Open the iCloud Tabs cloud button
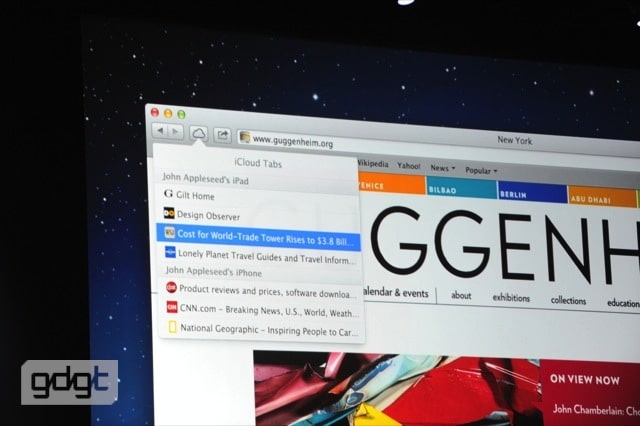This screenshot has width=640, height=426. click(x=198, y=133)
